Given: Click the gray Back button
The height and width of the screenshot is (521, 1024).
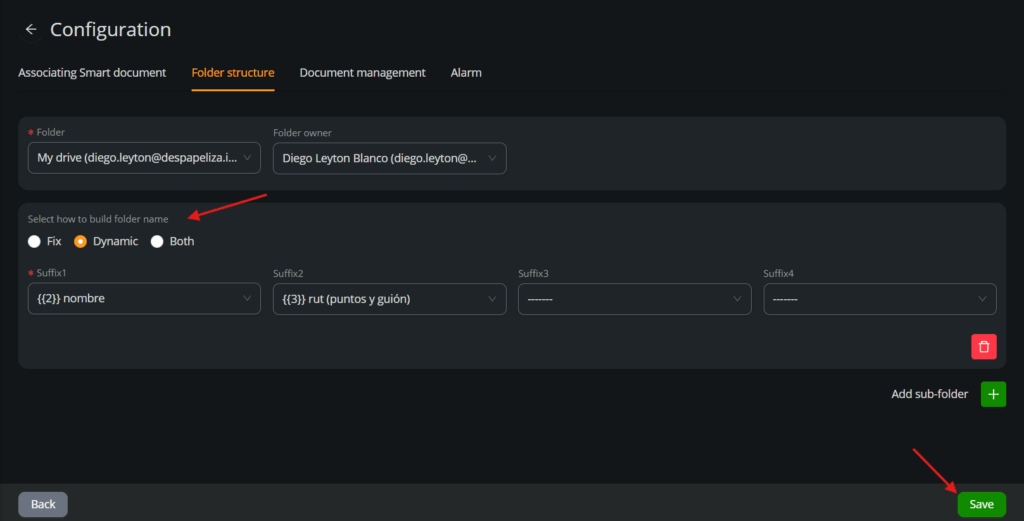Looking at the screenshot, I should point(43,504).
